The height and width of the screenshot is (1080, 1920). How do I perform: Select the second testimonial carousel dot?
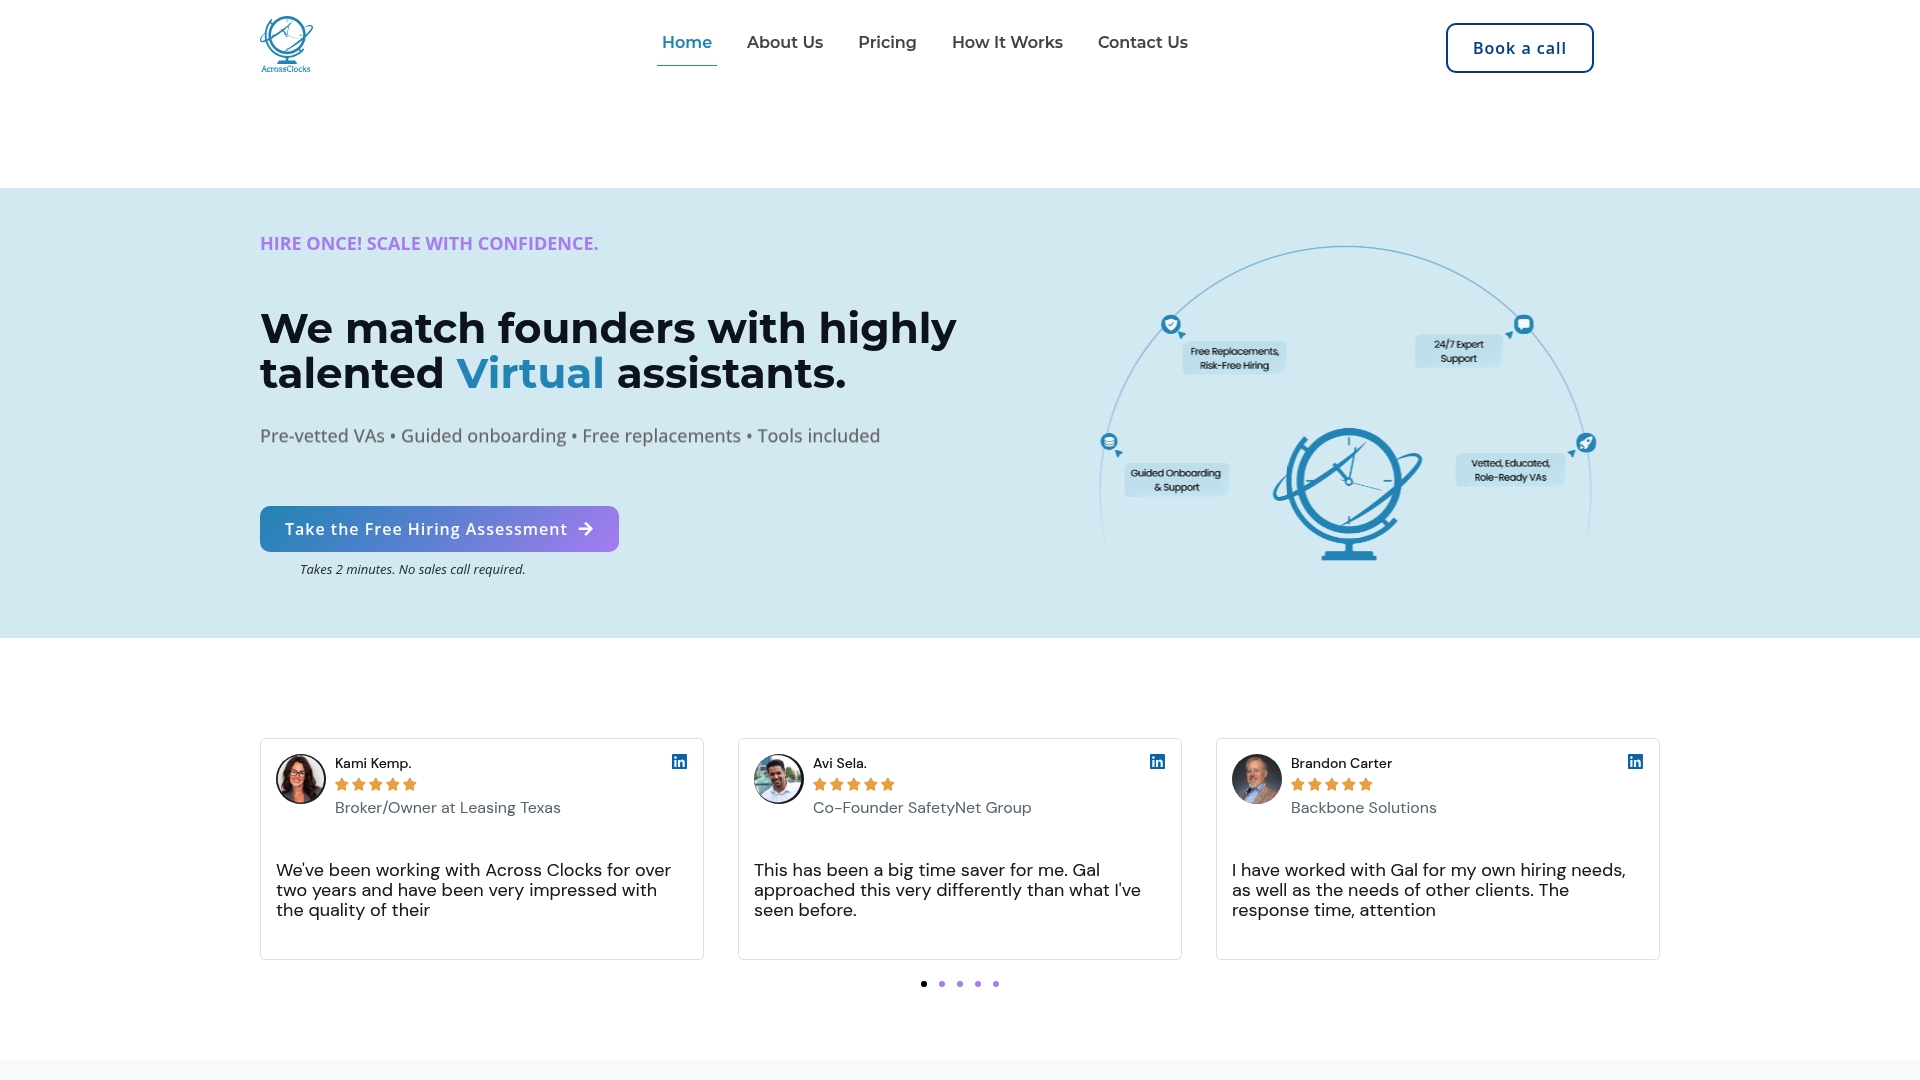point(942,984)
